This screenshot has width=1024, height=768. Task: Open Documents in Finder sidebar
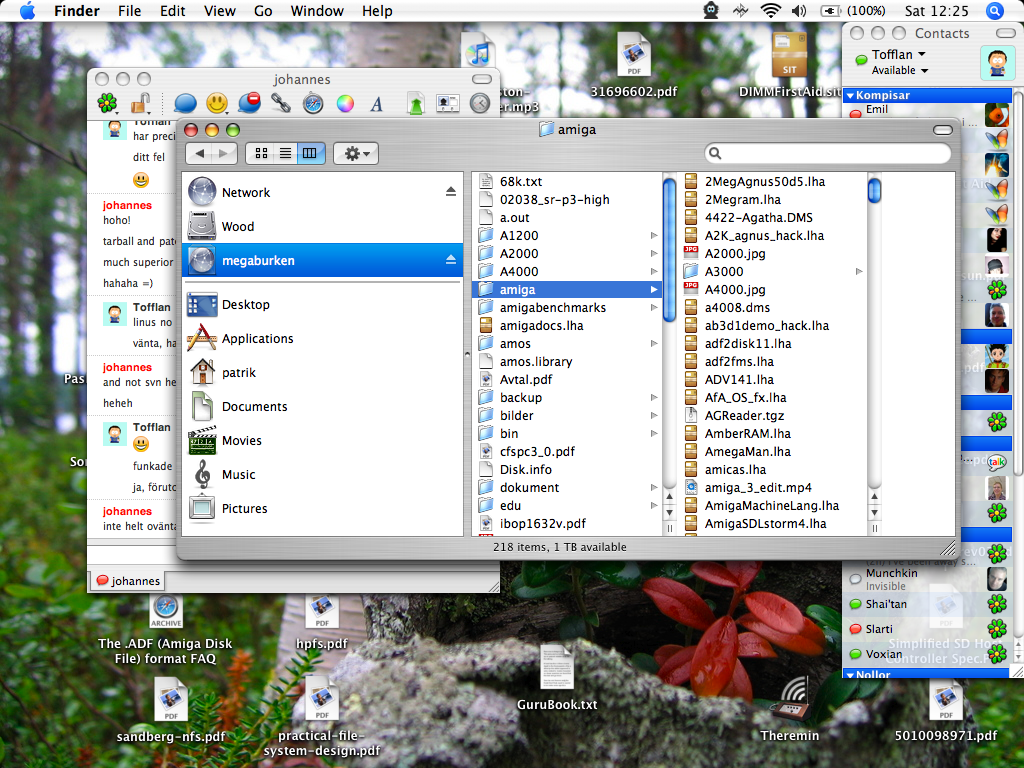pos(323,406)
